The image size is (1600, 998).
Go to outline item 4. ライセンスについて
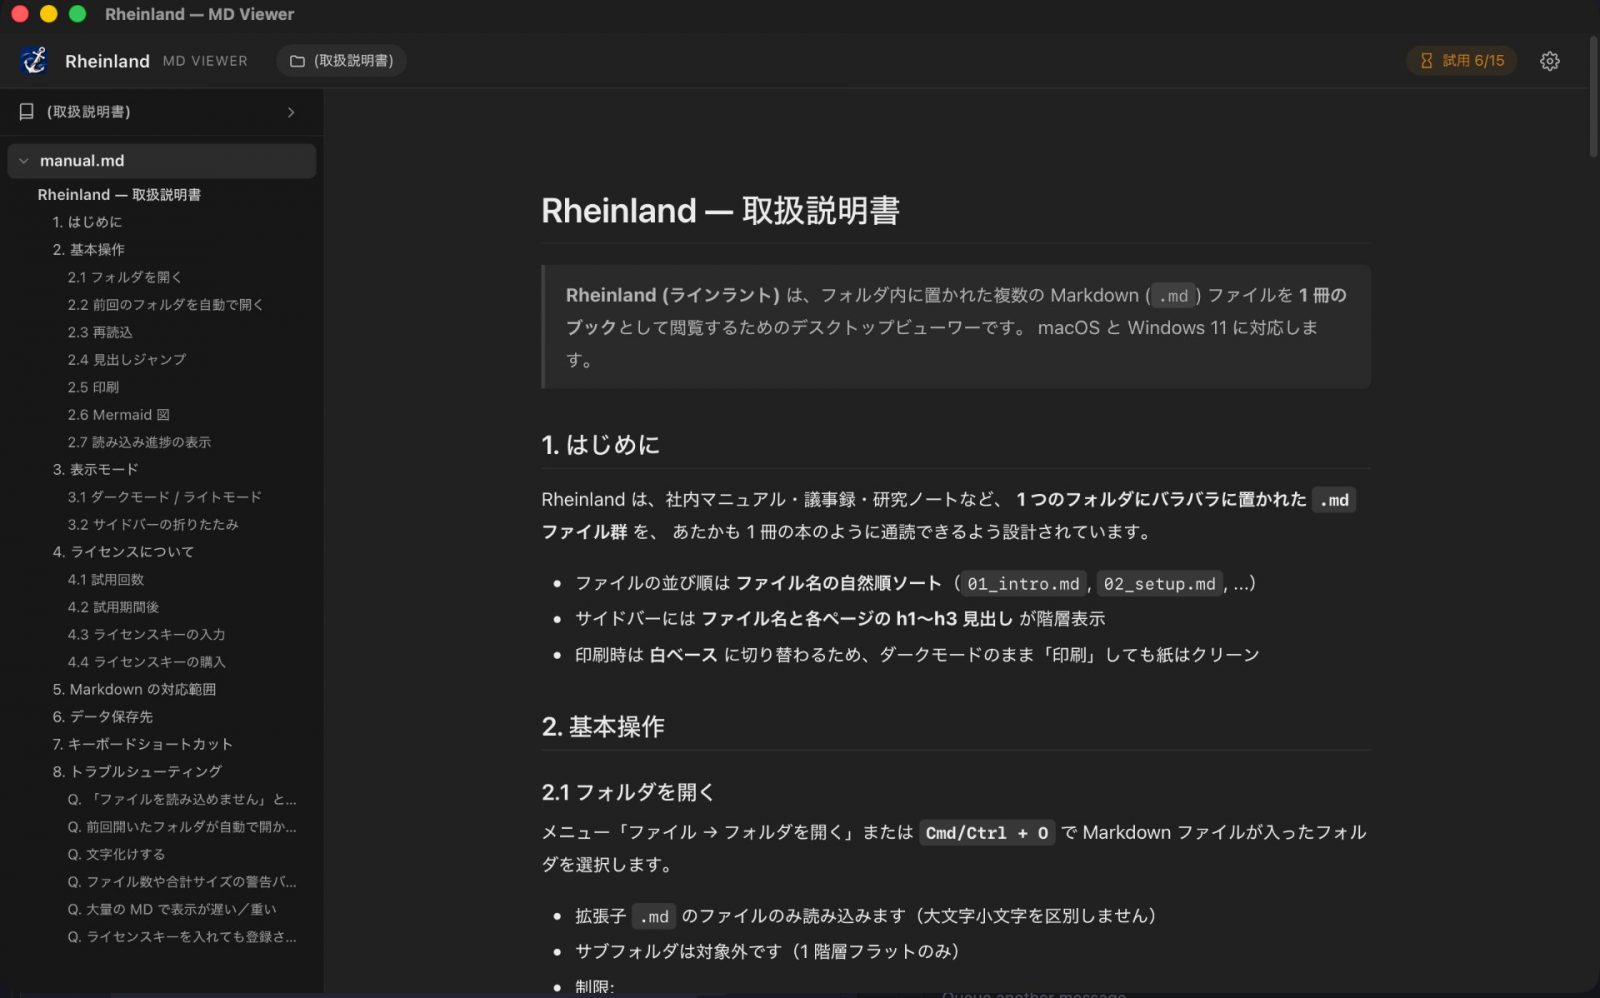point(123,552)
